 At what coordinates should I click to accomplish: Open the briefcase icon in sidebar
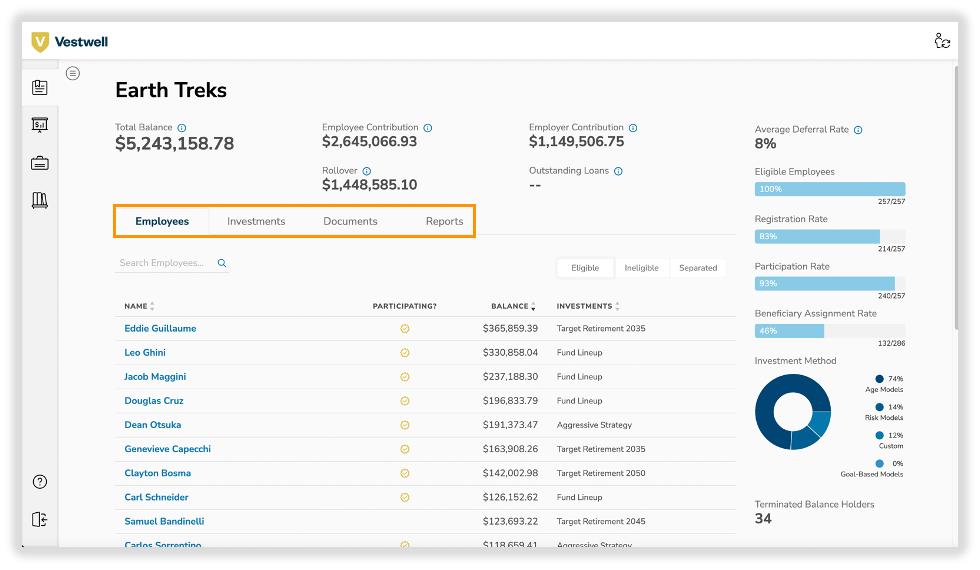point(40,163)
